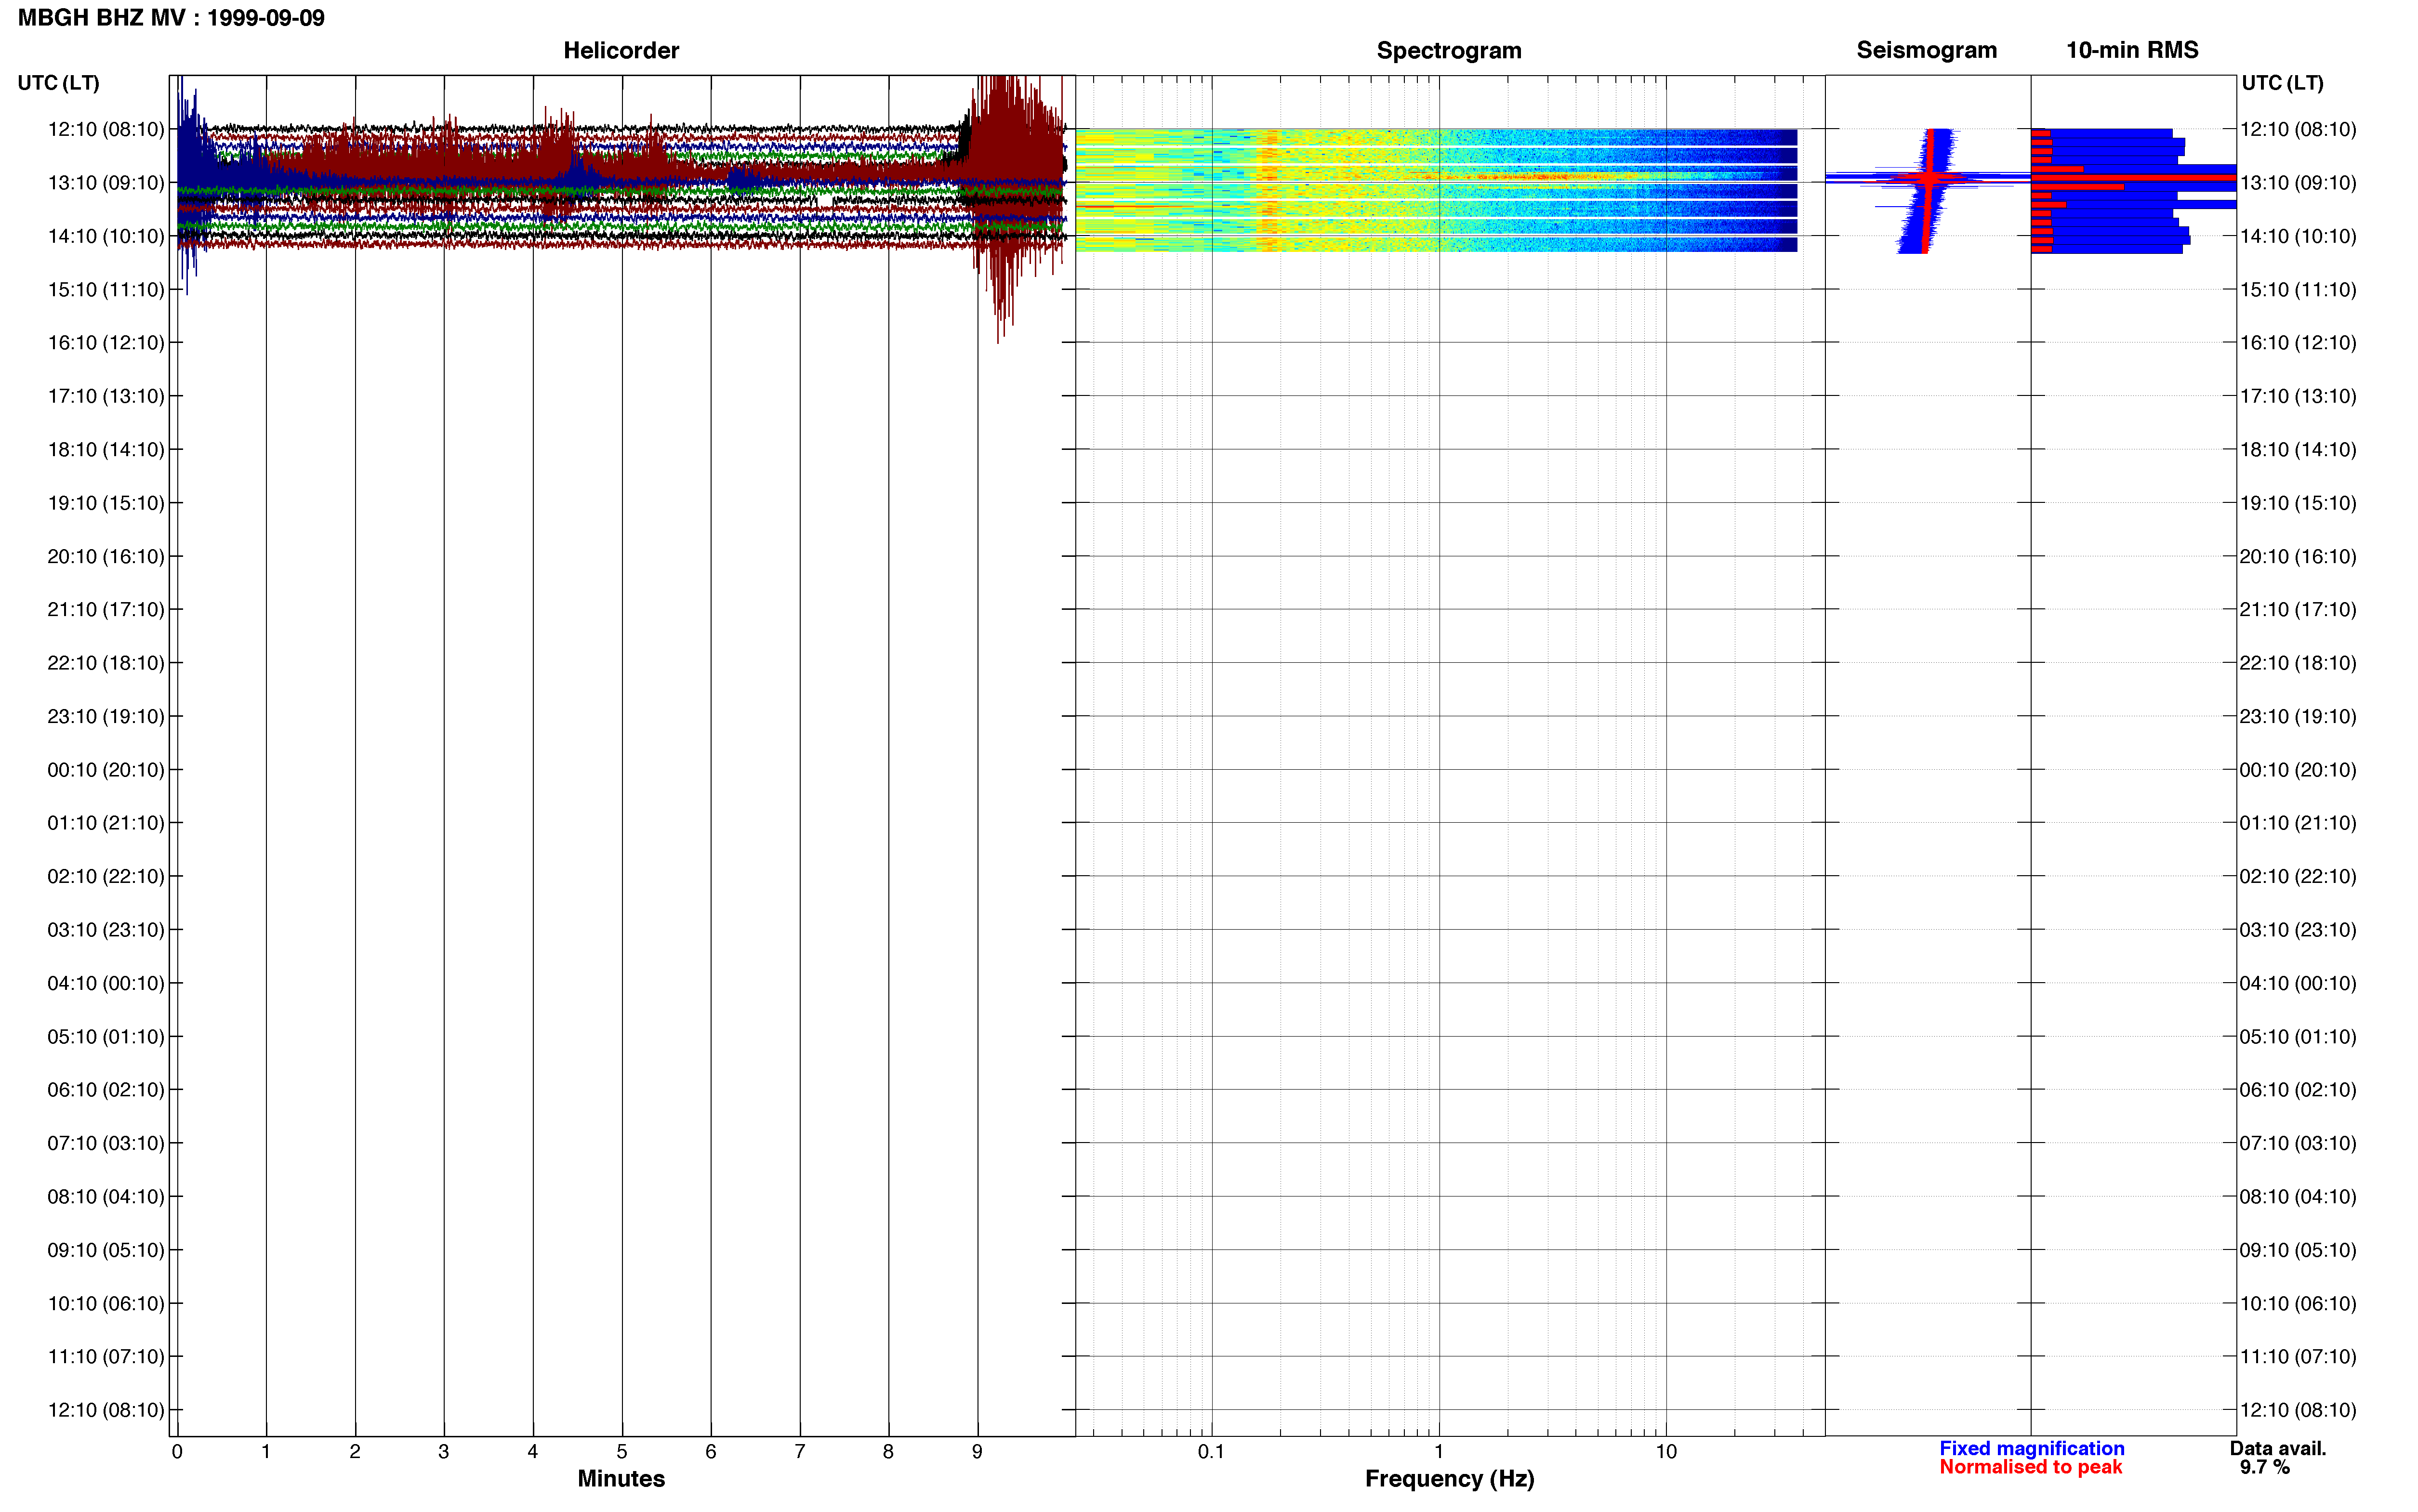
Task: Click '19:10 (15:10)' on the RMS-side time axis
Action: (x=2298, y=503)
